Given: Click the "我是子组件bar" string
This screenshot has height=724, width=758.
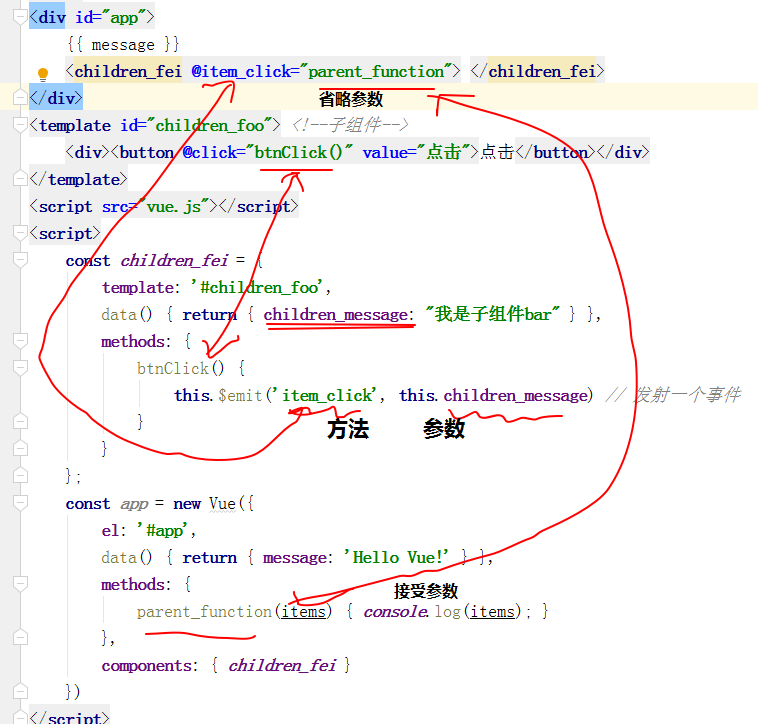Looking at the screenshot, I should tap(492, 315).
